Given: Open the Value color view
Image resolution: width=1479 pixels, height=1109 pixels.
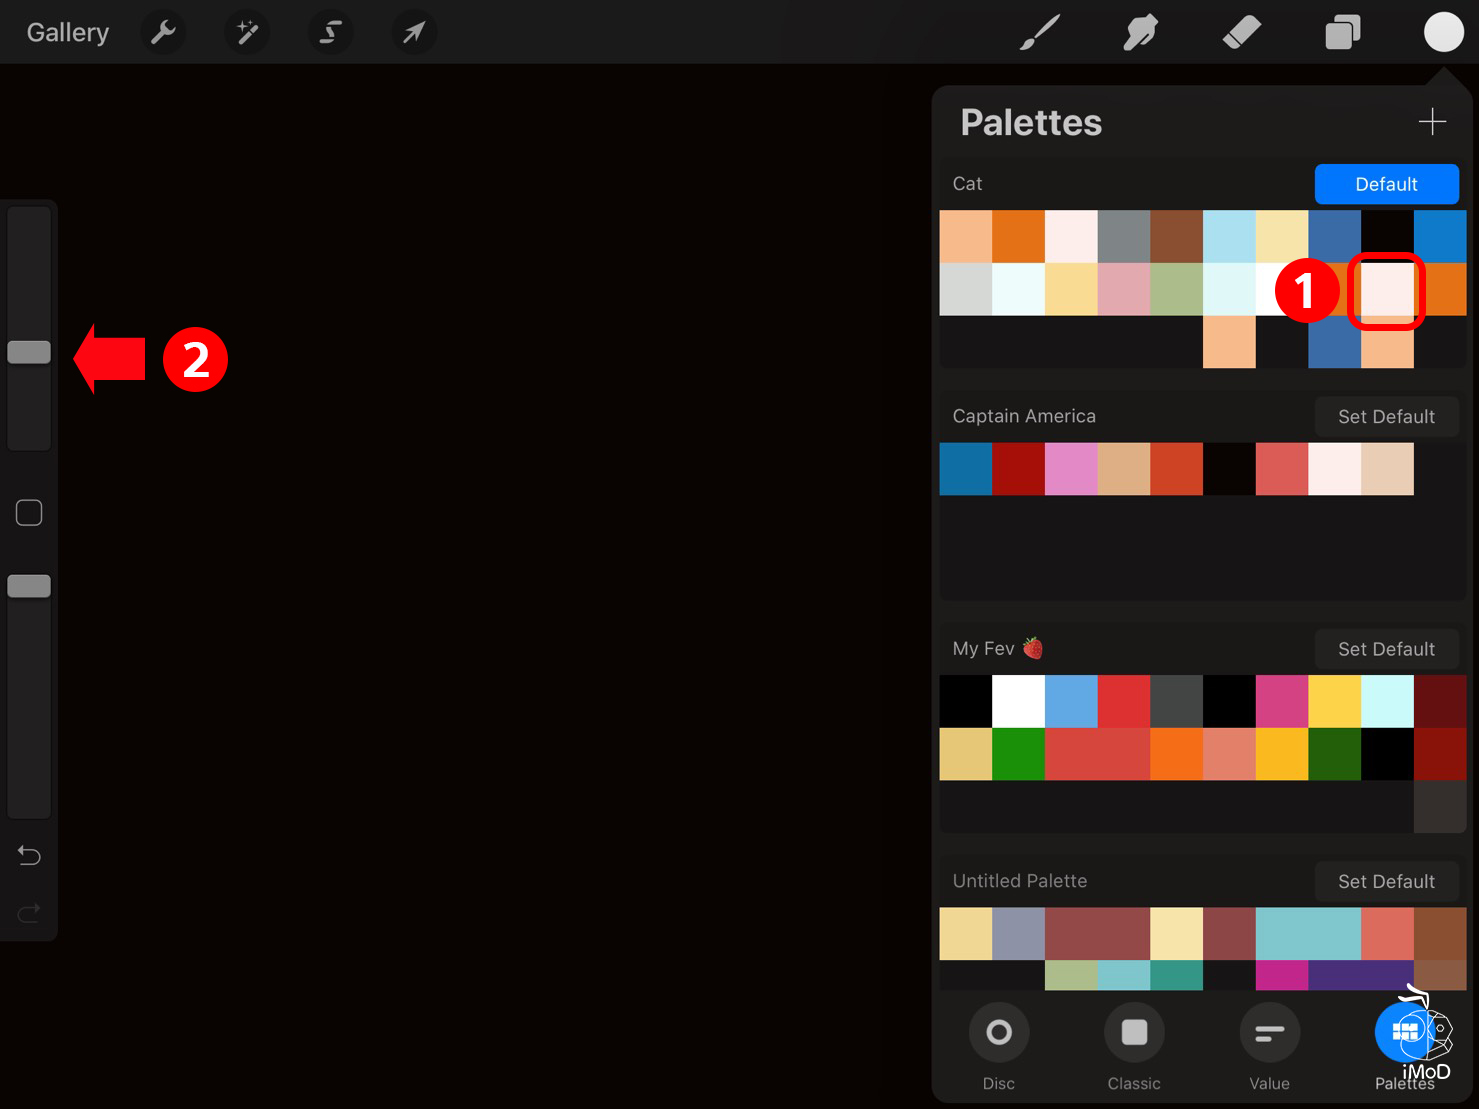Looking at the screenshot, I should tap(1268, 1032).
